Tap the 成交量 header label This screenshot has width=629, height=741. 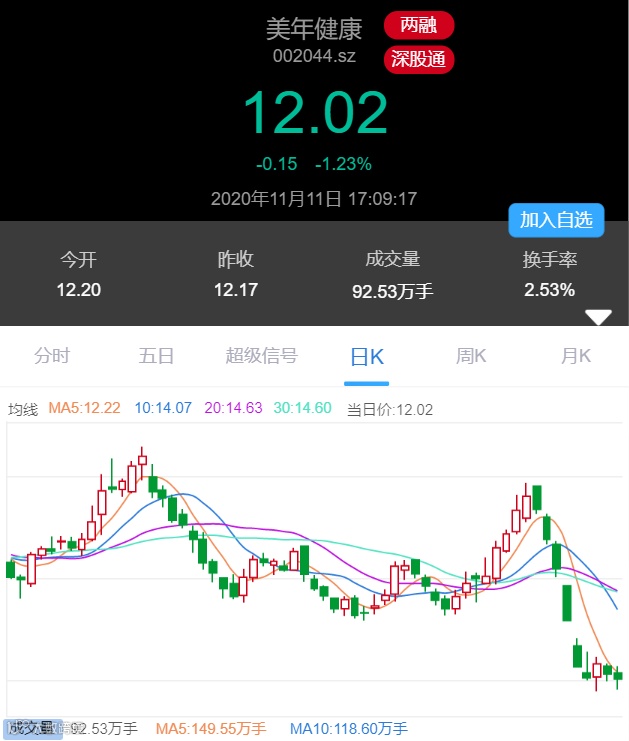(x=393, y=259)
